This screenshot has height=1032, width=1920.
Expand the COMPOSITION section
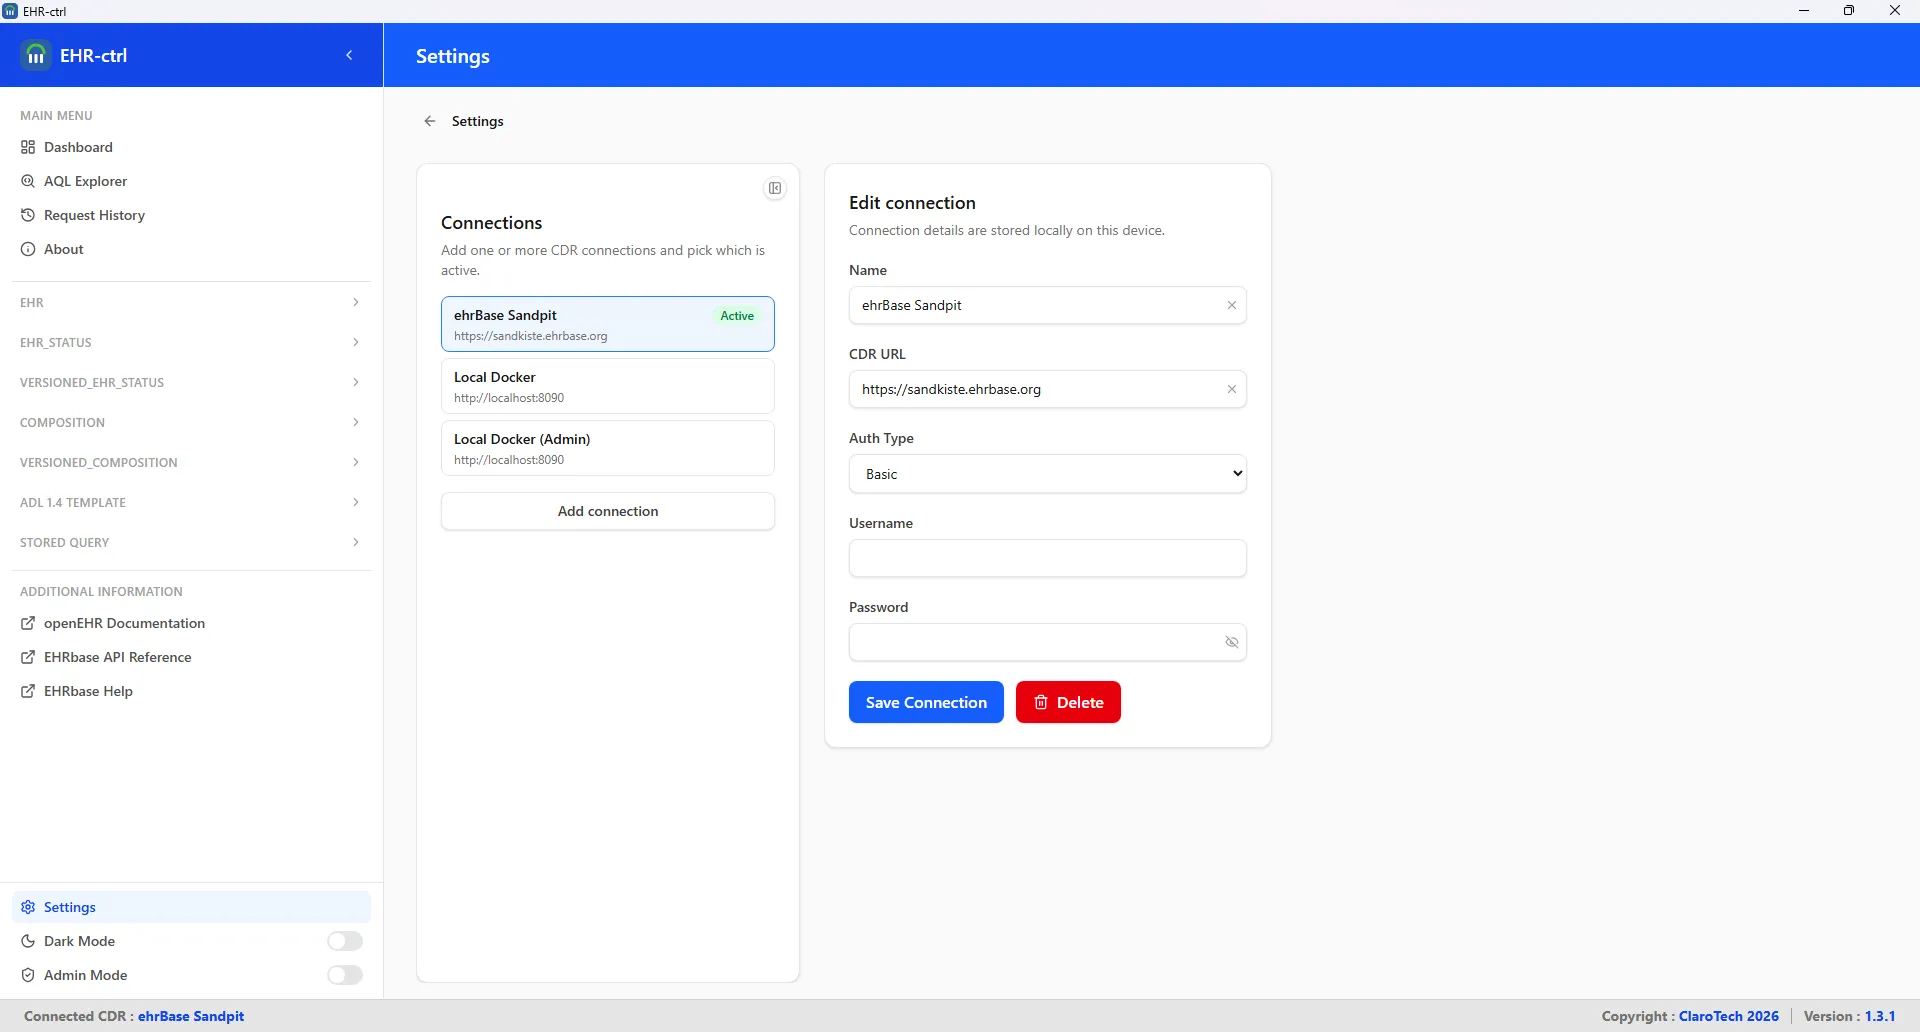191,422
